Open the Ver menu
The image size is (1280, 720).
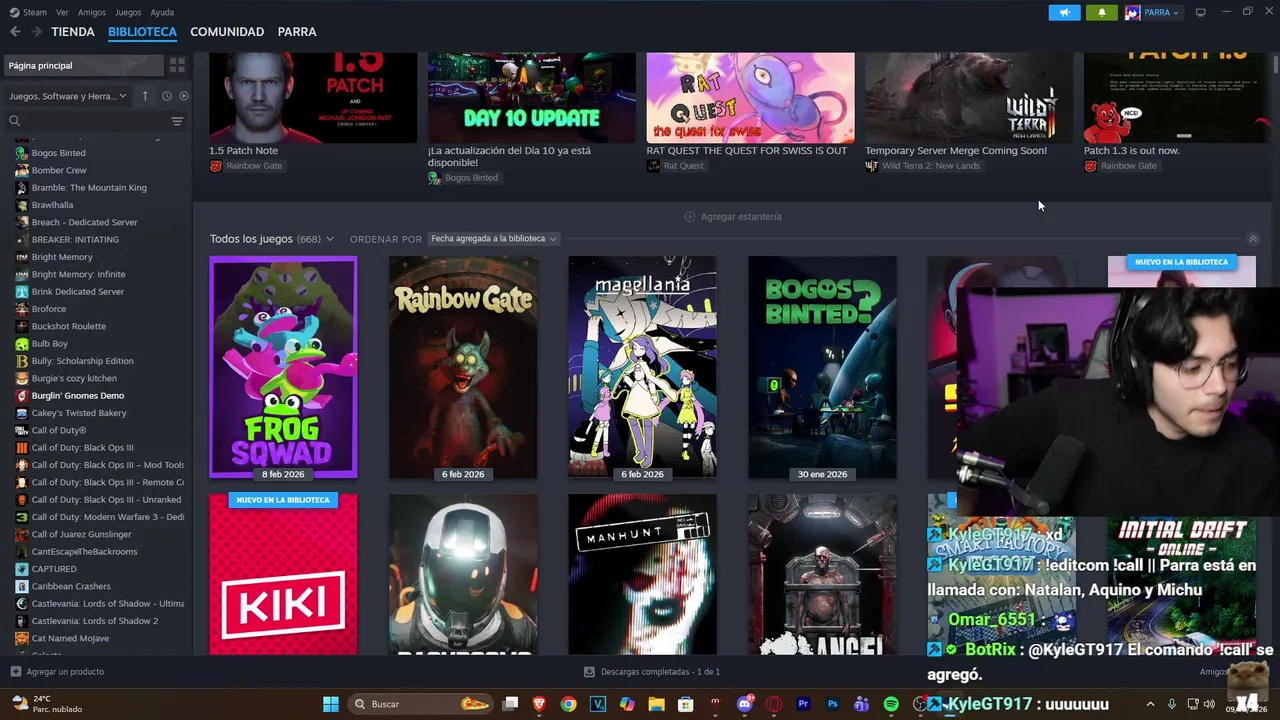click(62, 12)
